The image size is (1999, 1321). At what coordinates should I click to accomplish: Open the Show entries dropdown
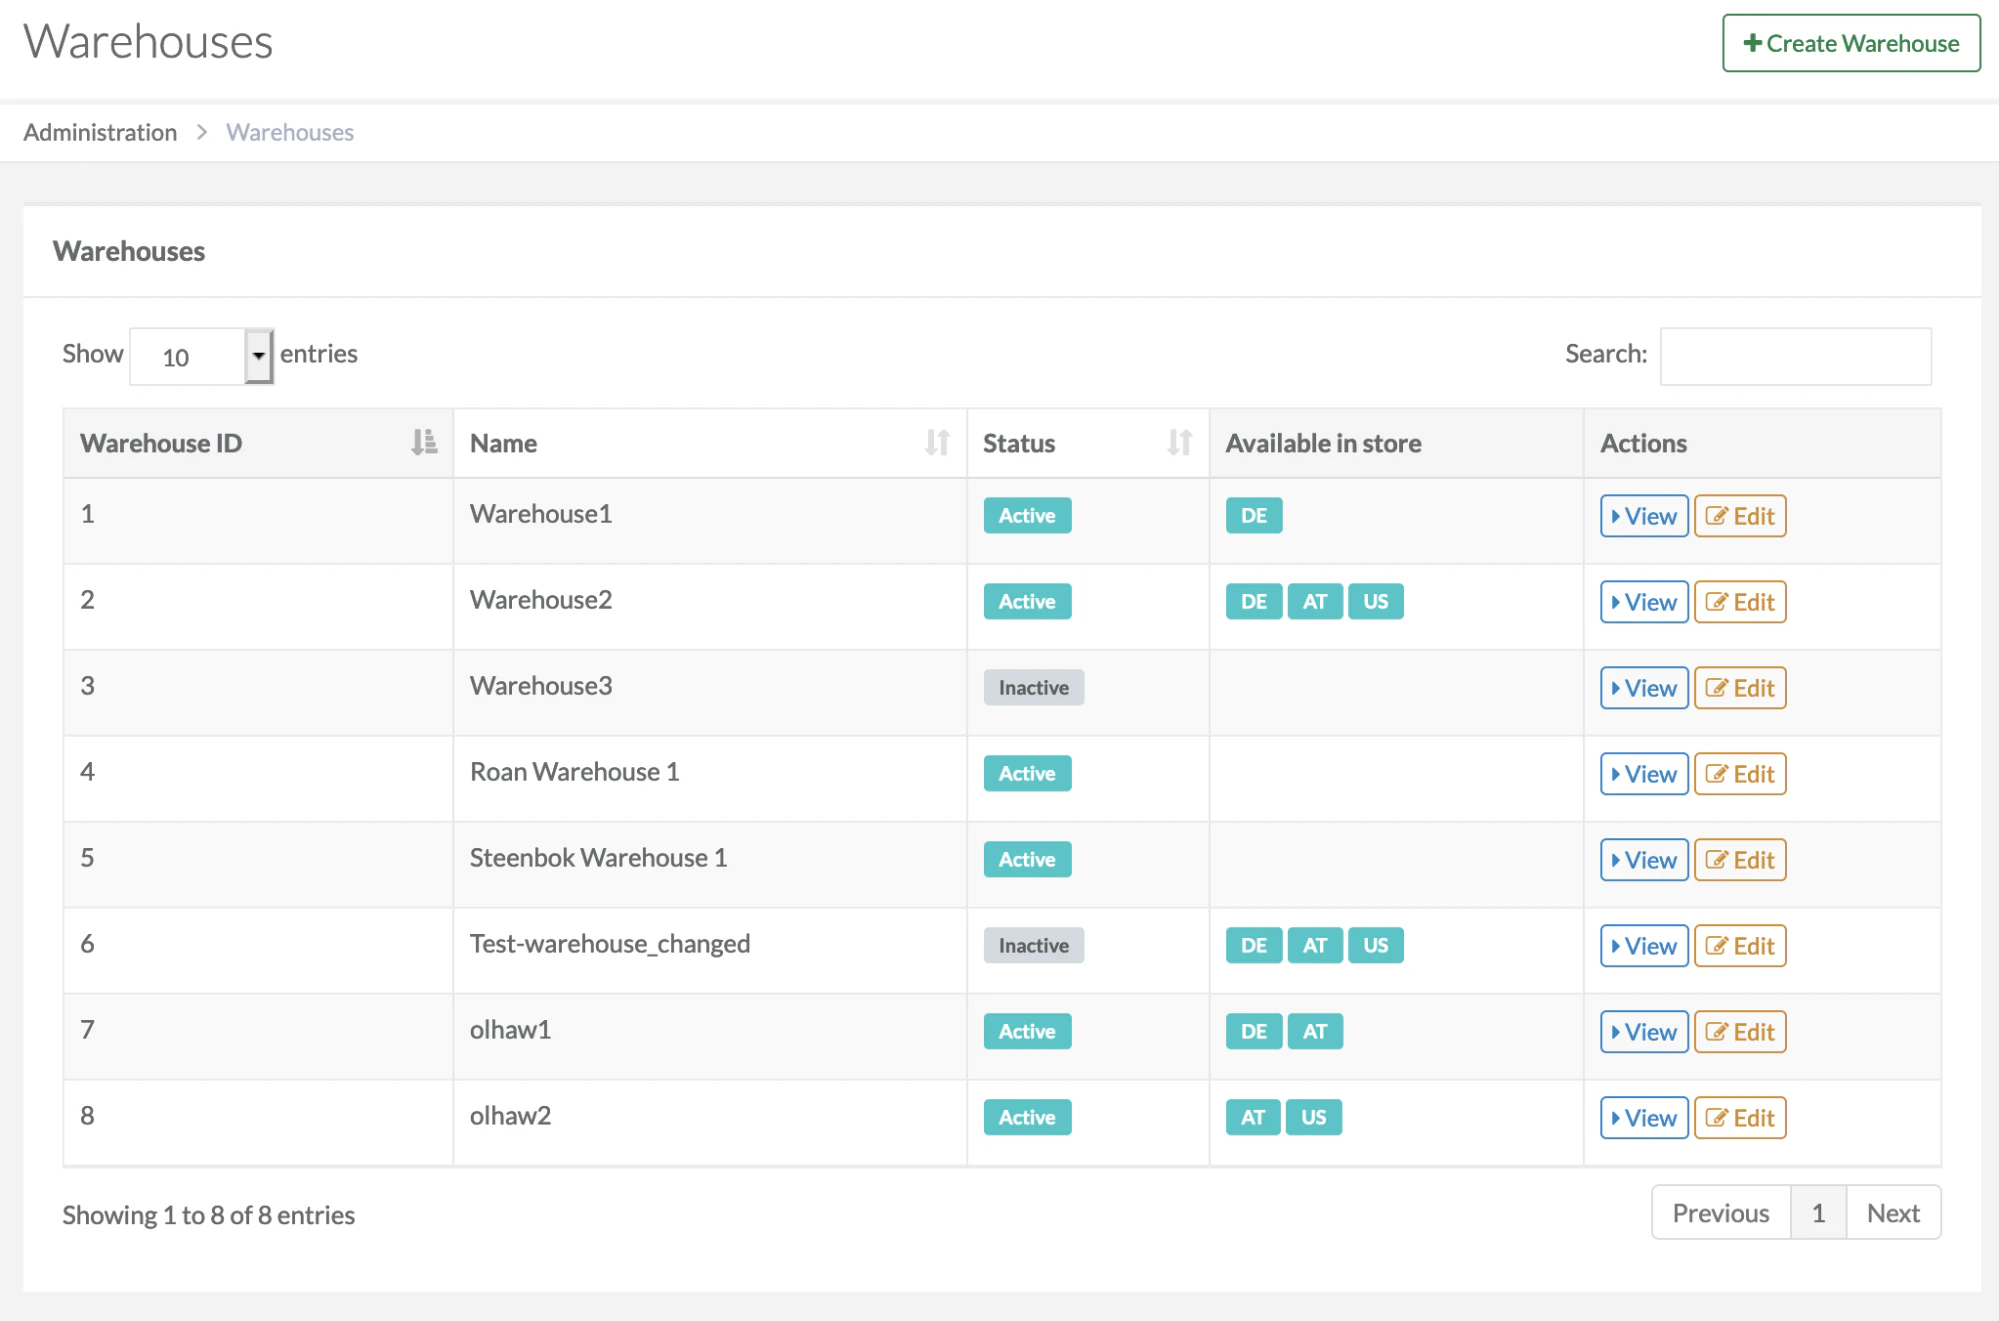(200, 355)
